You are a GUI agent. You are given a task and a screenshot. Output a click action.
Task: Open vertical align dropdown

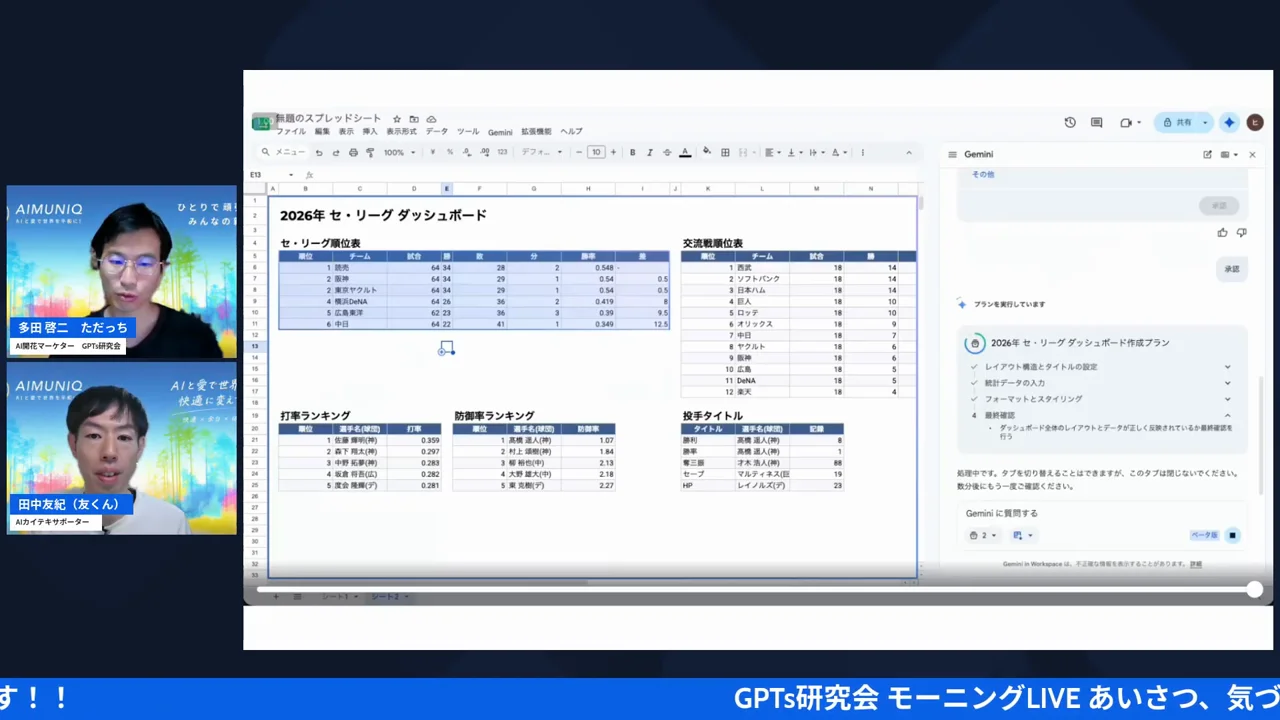pos(793,153)
